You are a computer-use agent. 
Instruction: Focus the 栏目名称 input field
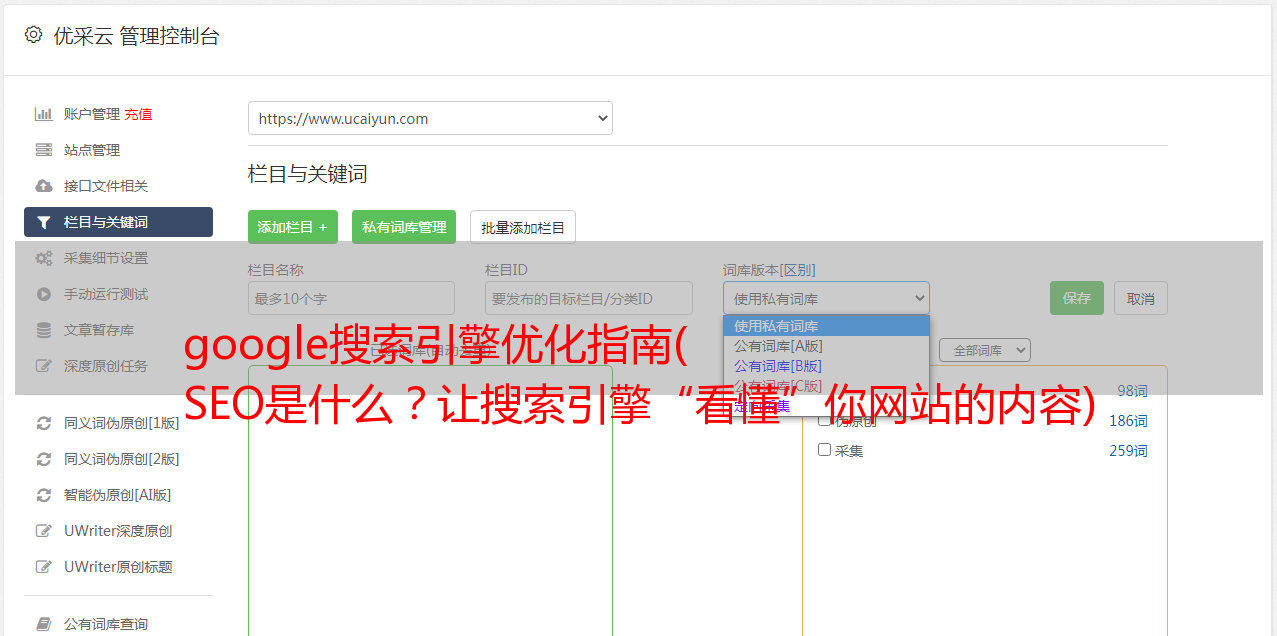pos(351,298)
